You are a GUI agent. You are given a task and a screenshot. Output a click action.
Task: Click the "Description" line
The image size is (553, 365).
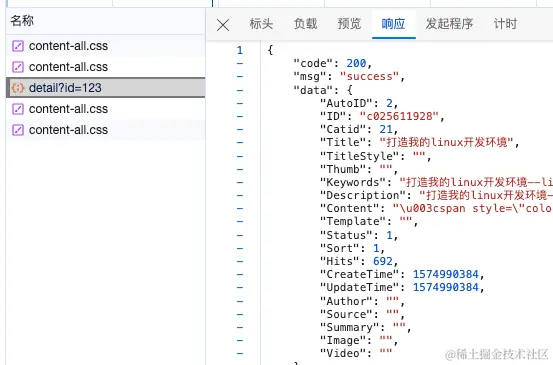coord(436,195)
